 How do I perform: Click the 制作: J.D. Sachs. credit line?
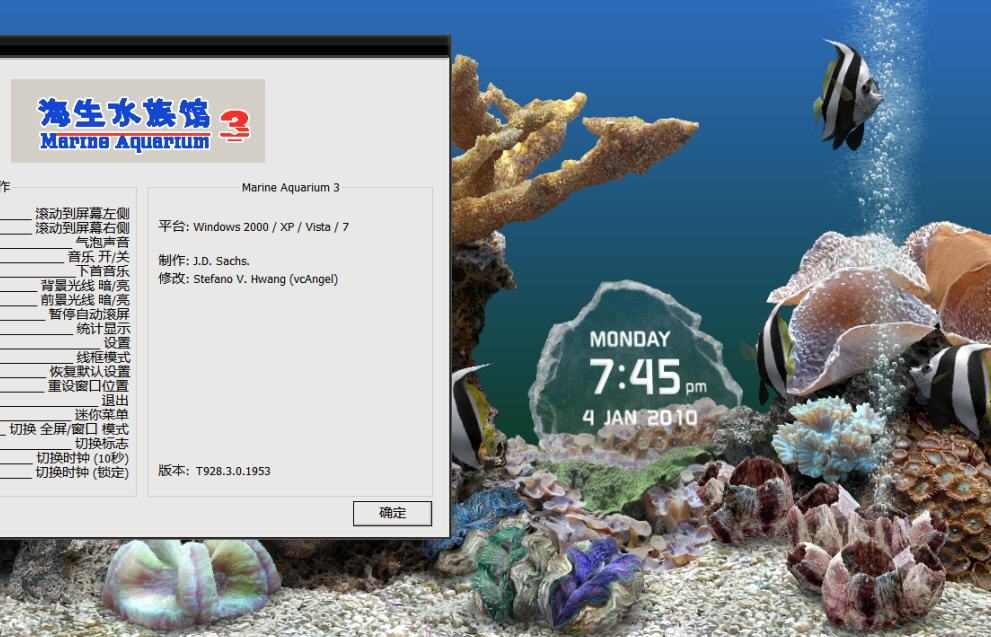click(204, 261)
